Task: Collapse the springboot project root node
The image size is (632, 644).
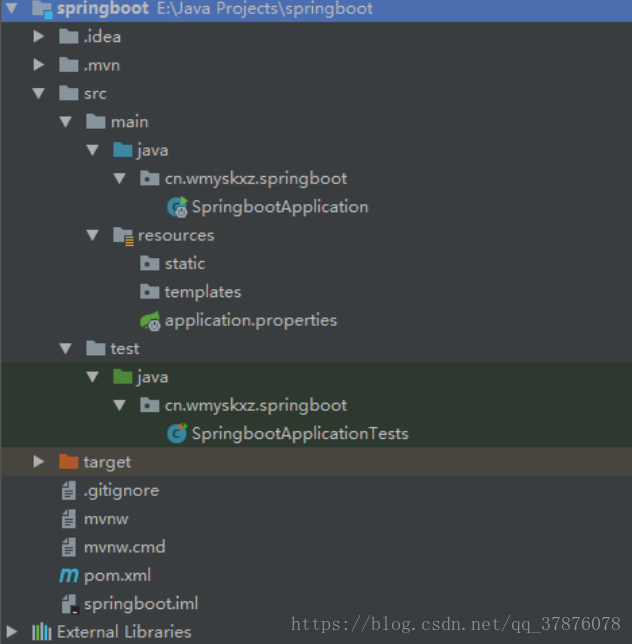Action: [x=11, y=8]
